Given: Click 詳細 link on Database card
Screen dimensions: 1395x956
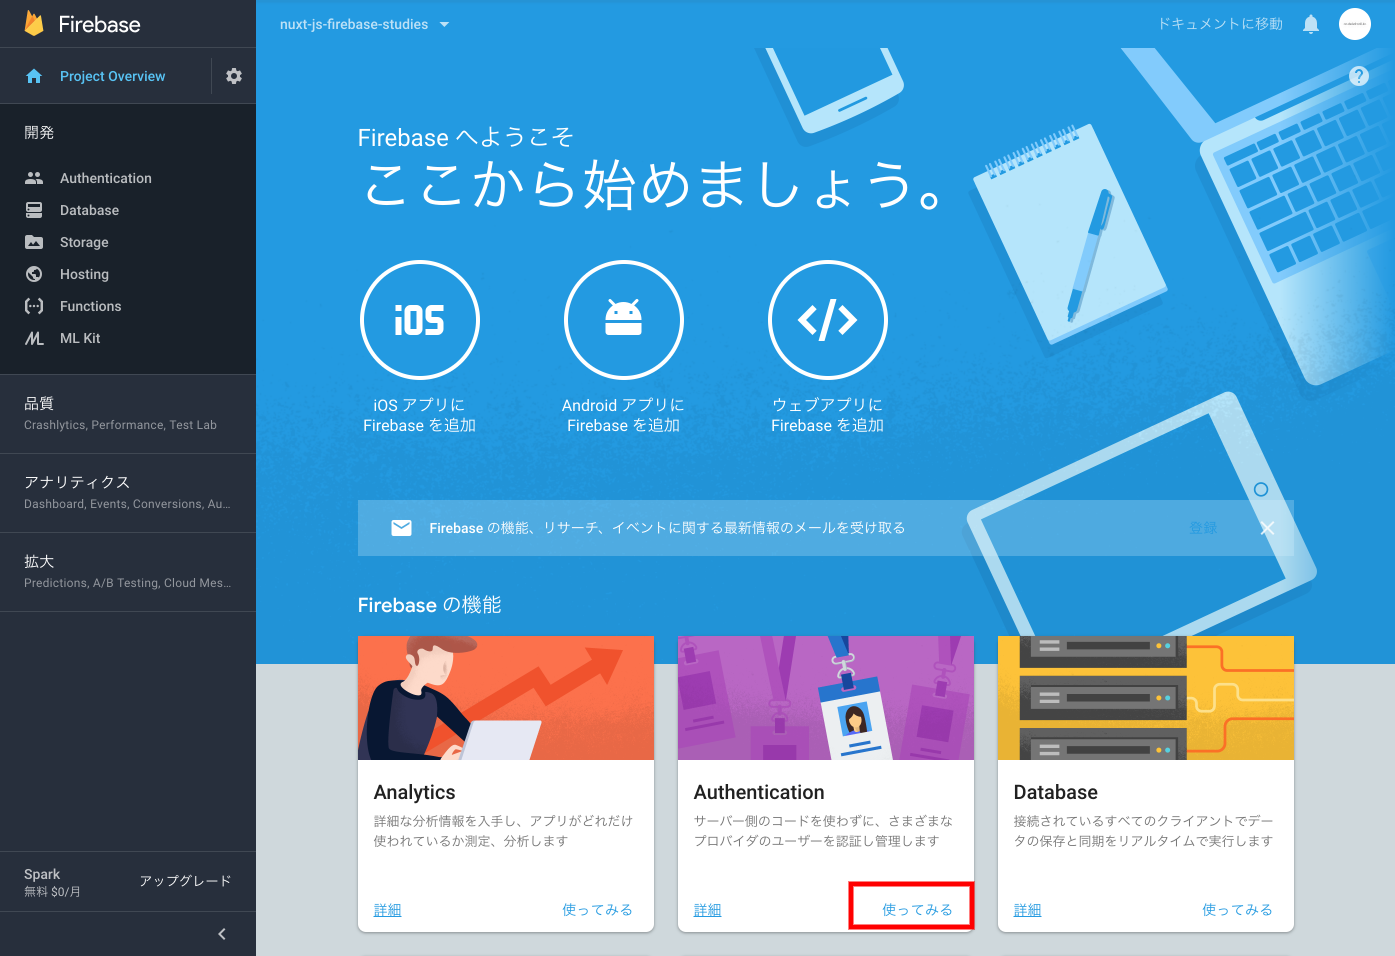Looking at the screenshot, I should pos(1028,910).
